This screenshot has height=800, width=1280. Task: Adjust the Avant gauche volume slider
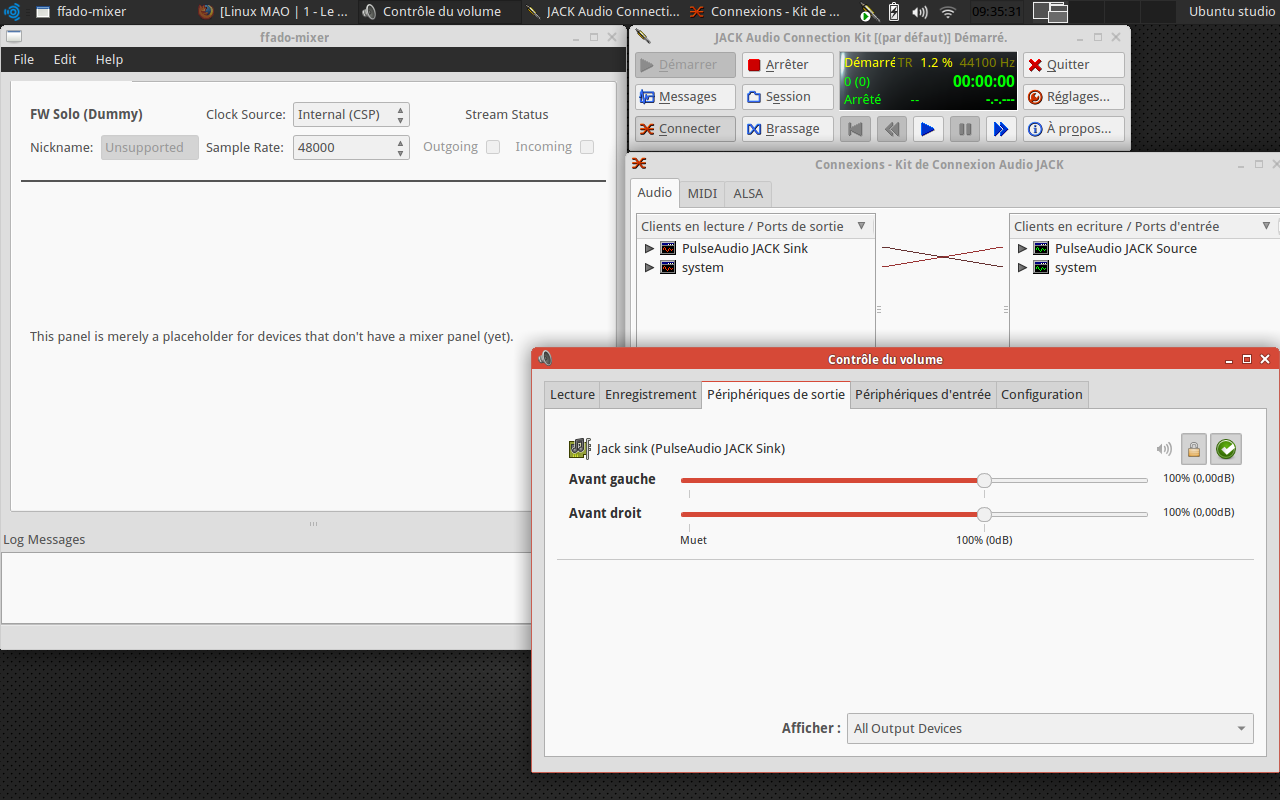coord(914,480)
